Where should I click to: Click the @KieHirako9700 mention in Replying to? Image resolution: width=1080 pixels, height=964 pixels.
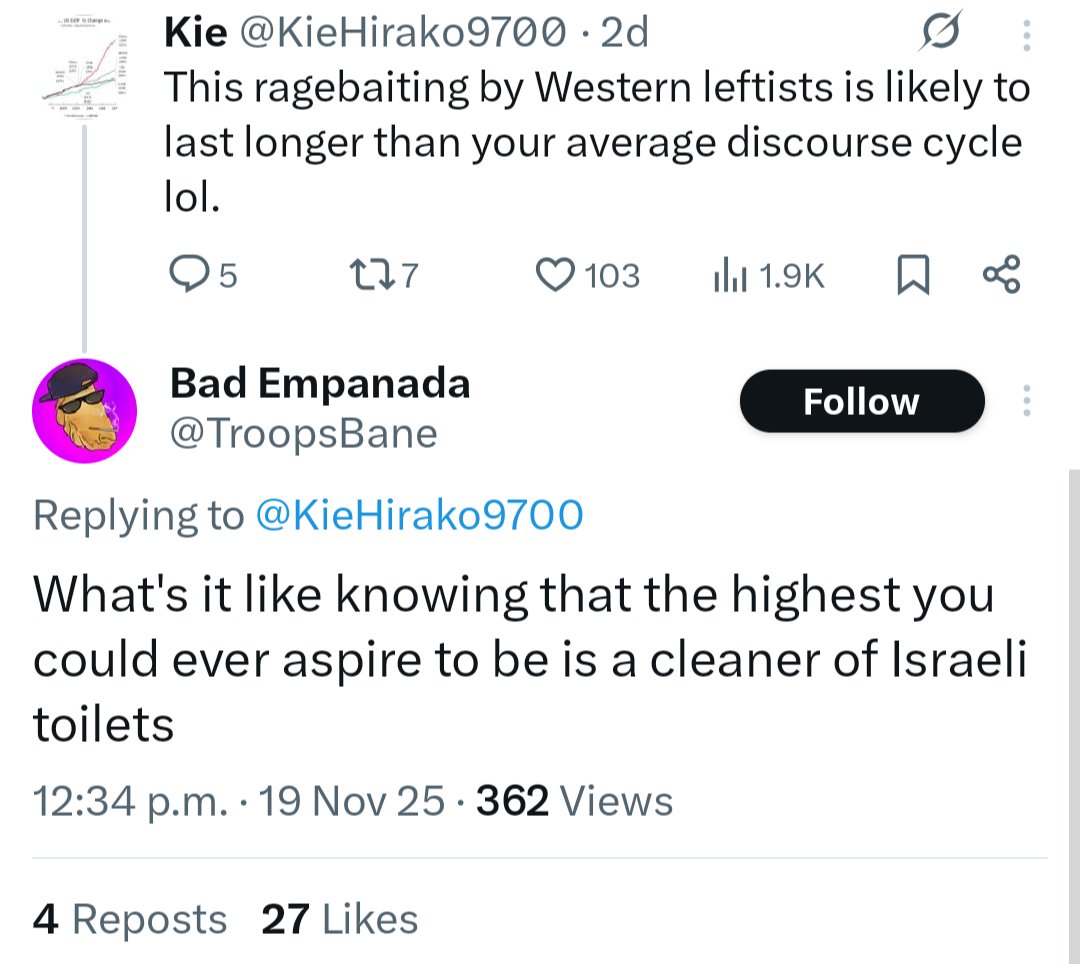coord(420,515)
